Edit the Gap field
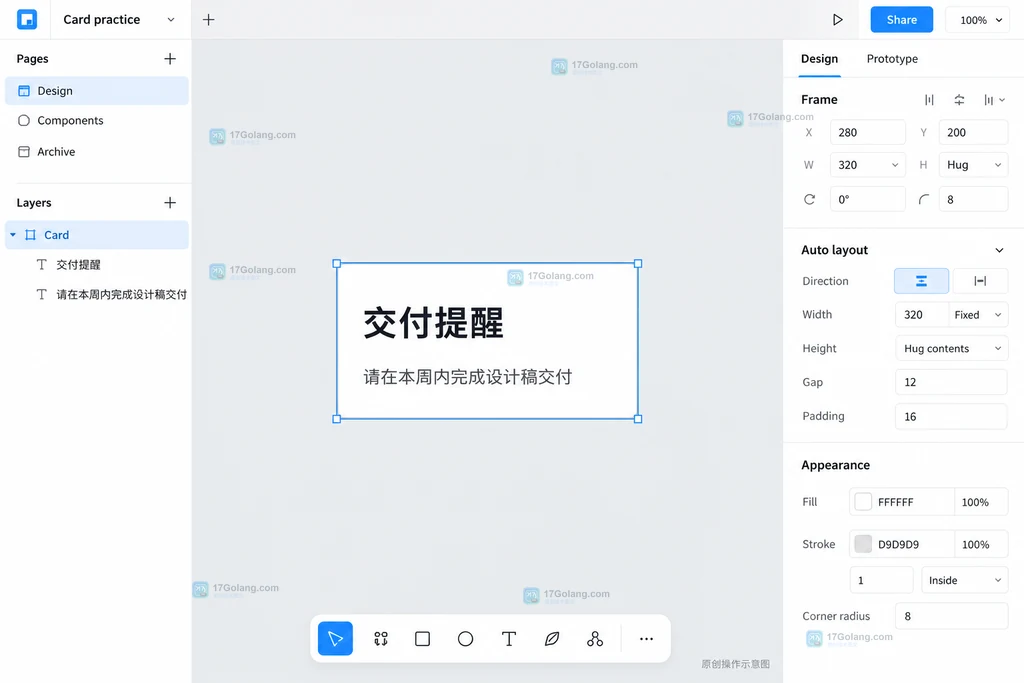Image resolution: width=1024 pixels, height=683 pixels. [x=952, y=382]
